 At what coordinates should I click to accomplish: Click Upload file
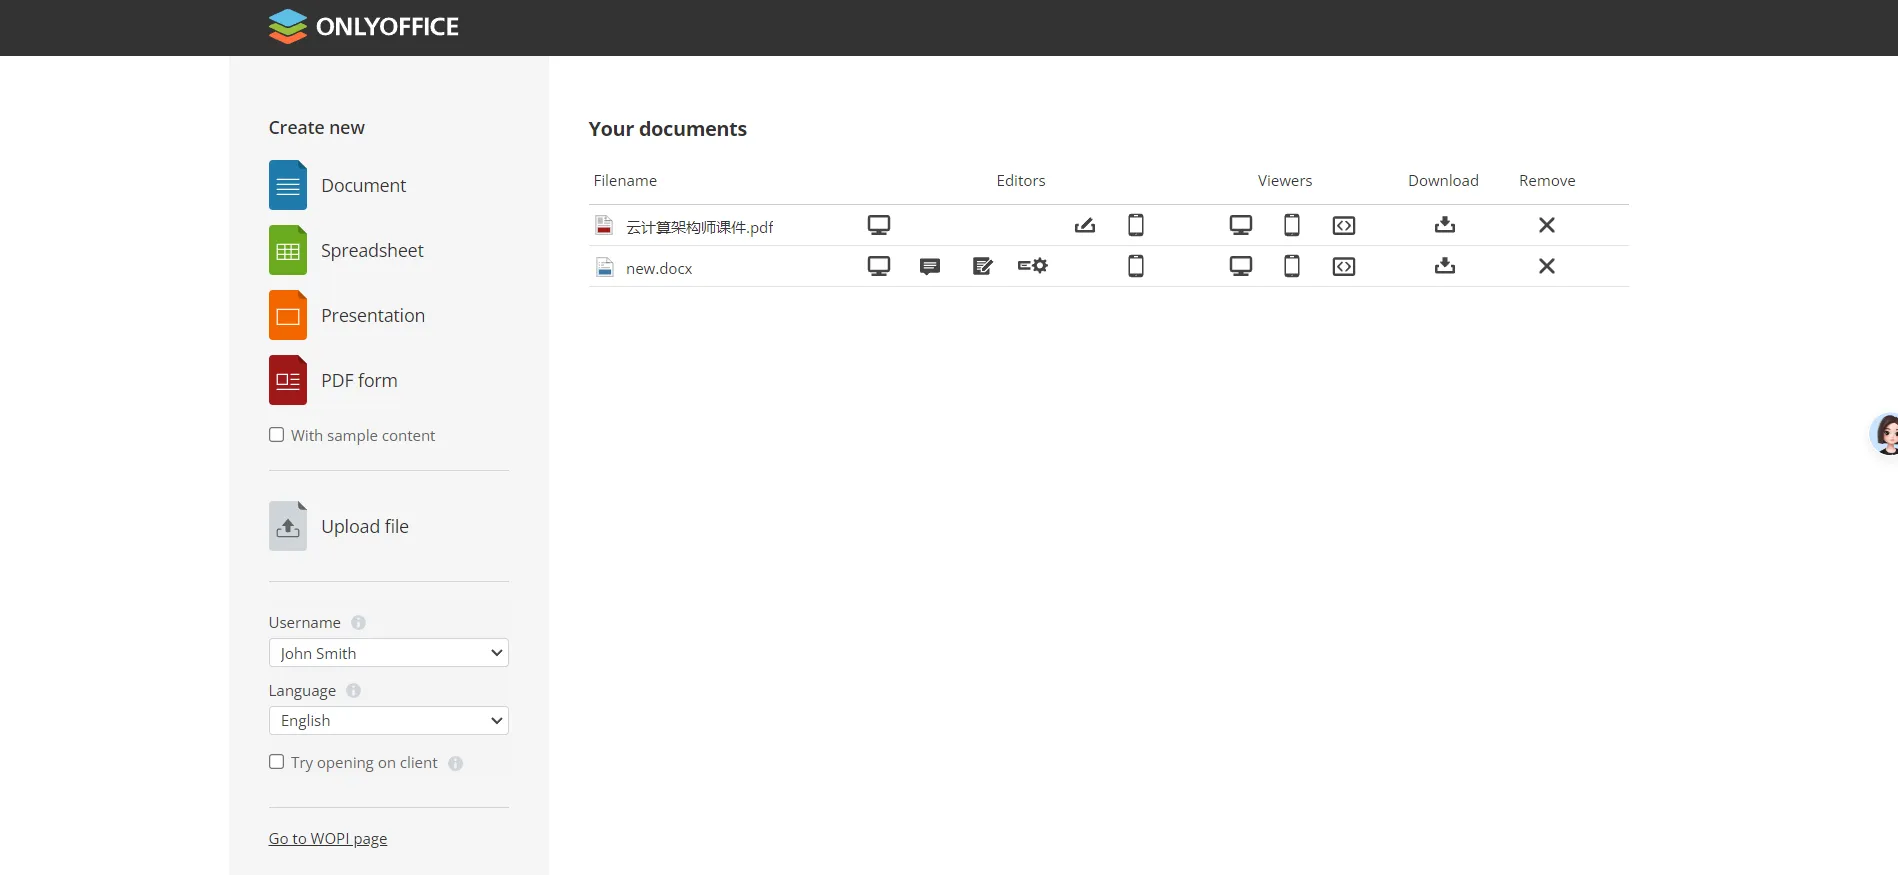point(339,526)
